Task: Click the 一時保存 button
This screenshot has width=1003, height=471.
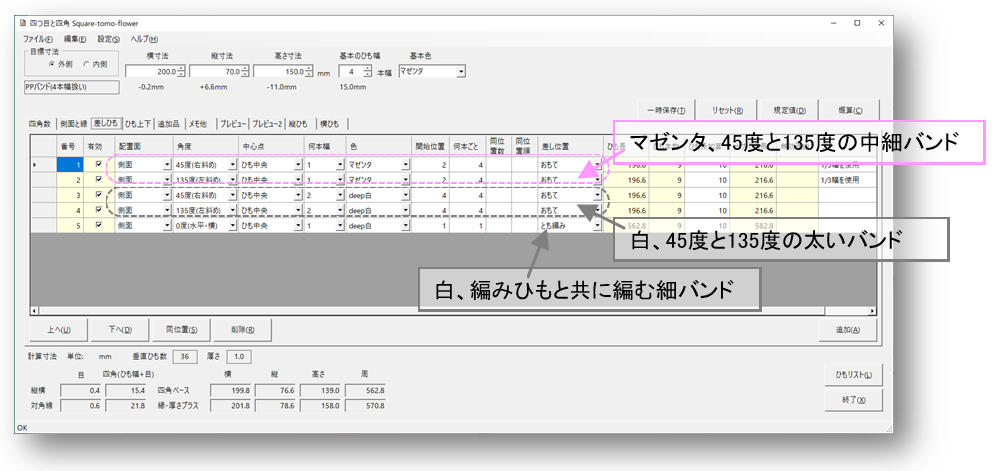Action: pos(667,110)
